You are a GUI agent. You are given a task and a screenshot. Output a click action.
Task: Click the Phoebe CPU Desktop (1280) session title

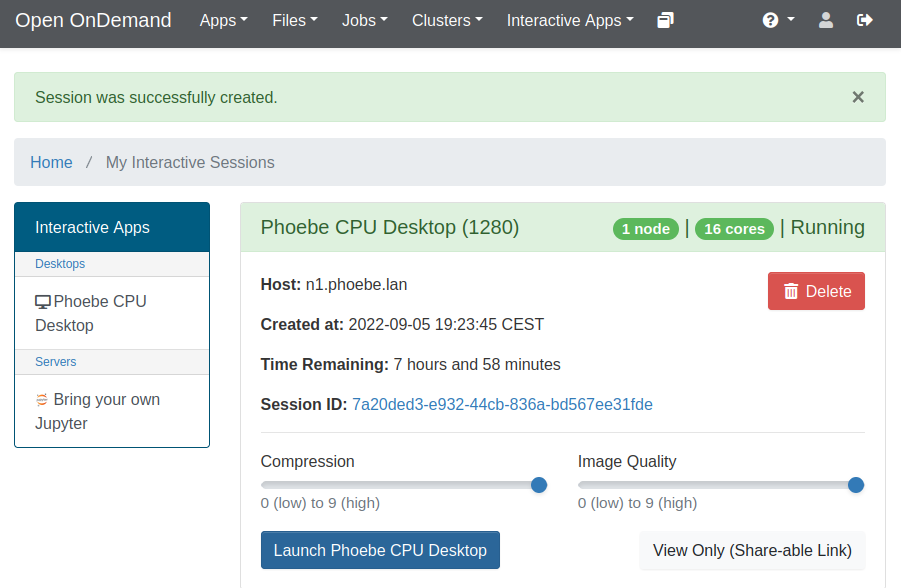pos(390,228)
